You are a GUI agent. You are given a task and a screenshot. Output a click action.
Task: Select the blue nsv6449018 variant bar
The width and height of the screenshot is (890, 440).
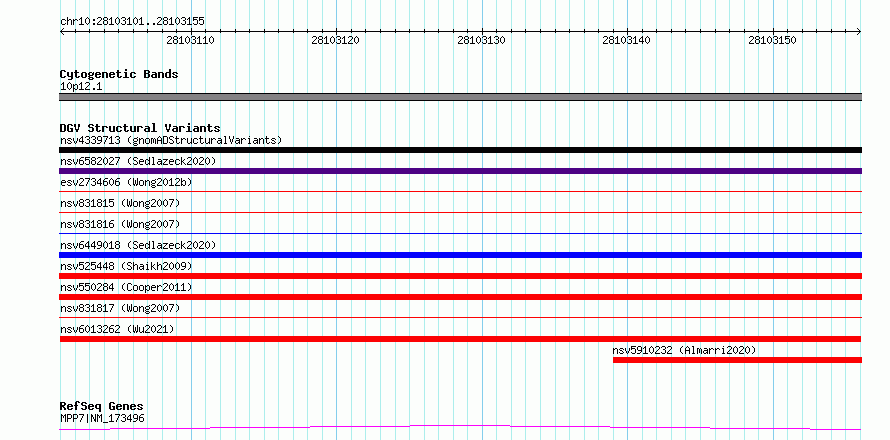coord(460,255)
